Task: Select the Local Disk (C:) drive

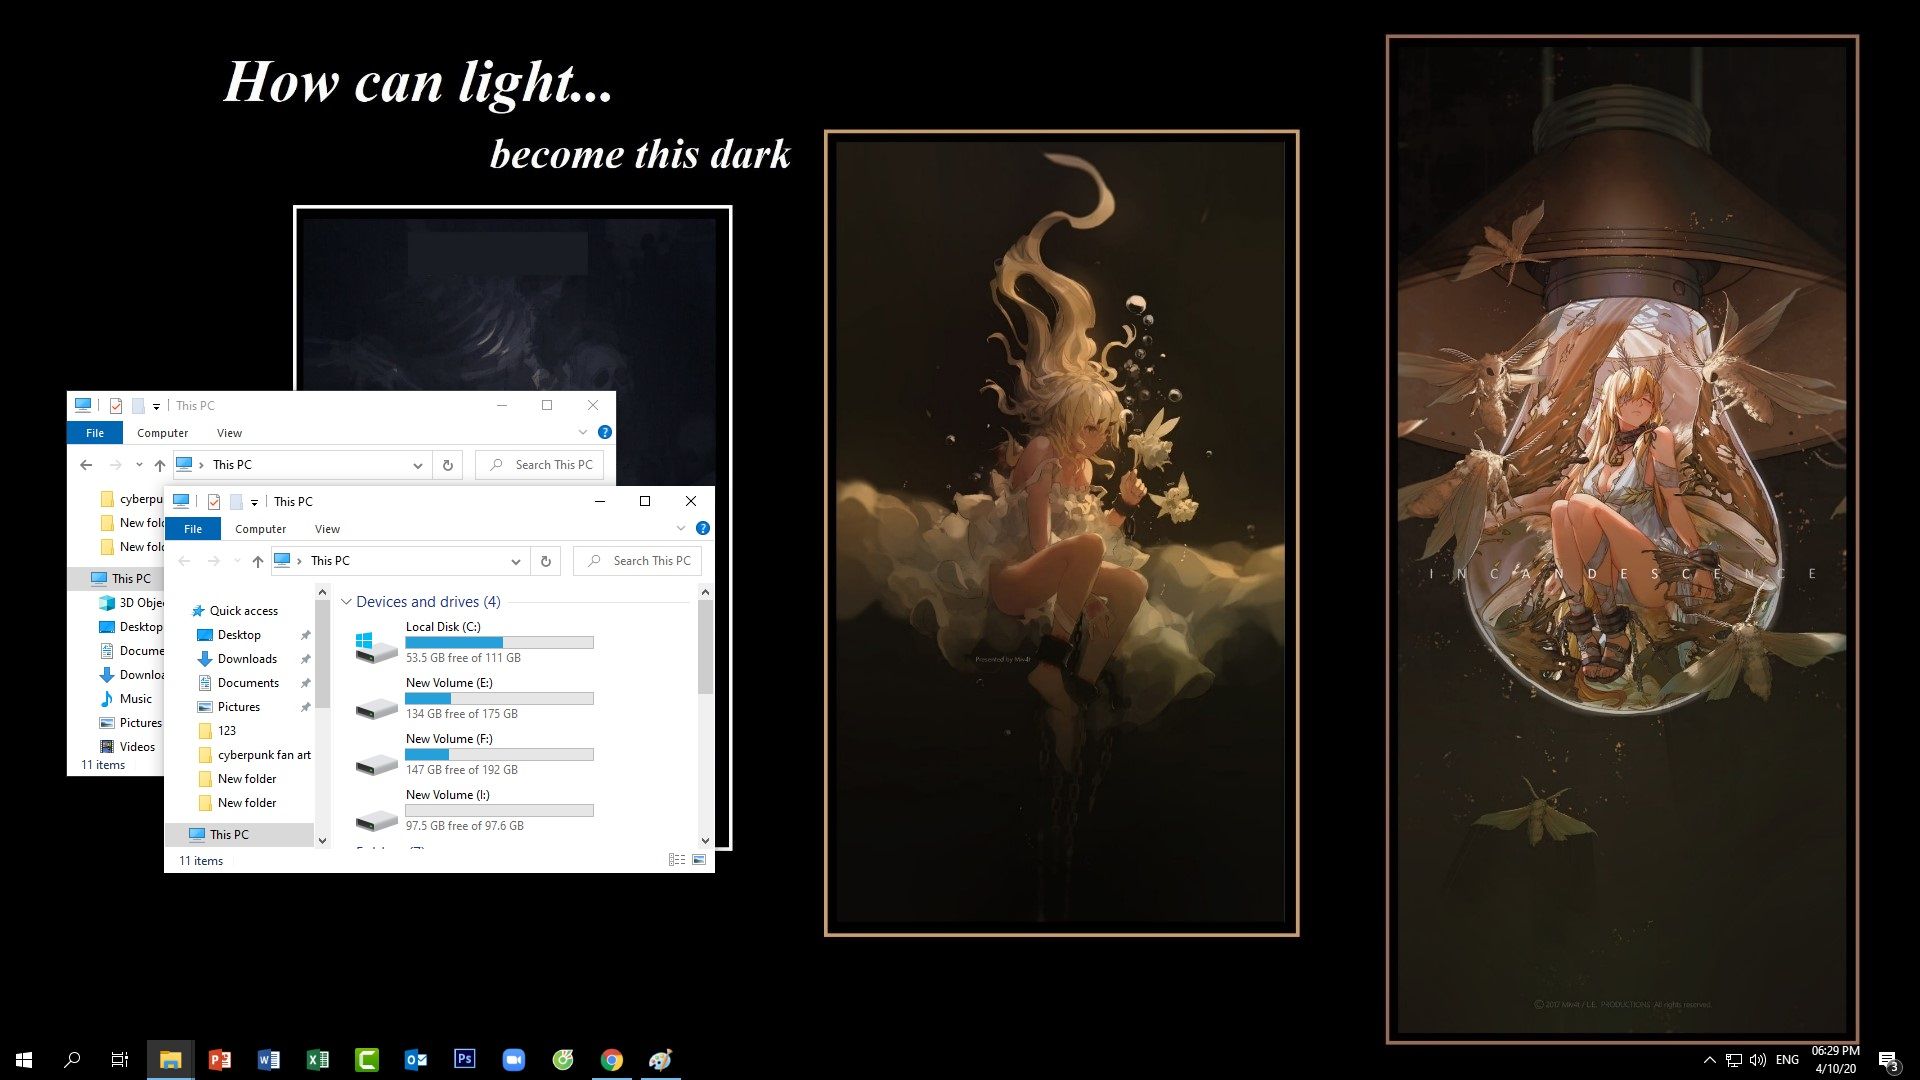Action: [443, 627]
